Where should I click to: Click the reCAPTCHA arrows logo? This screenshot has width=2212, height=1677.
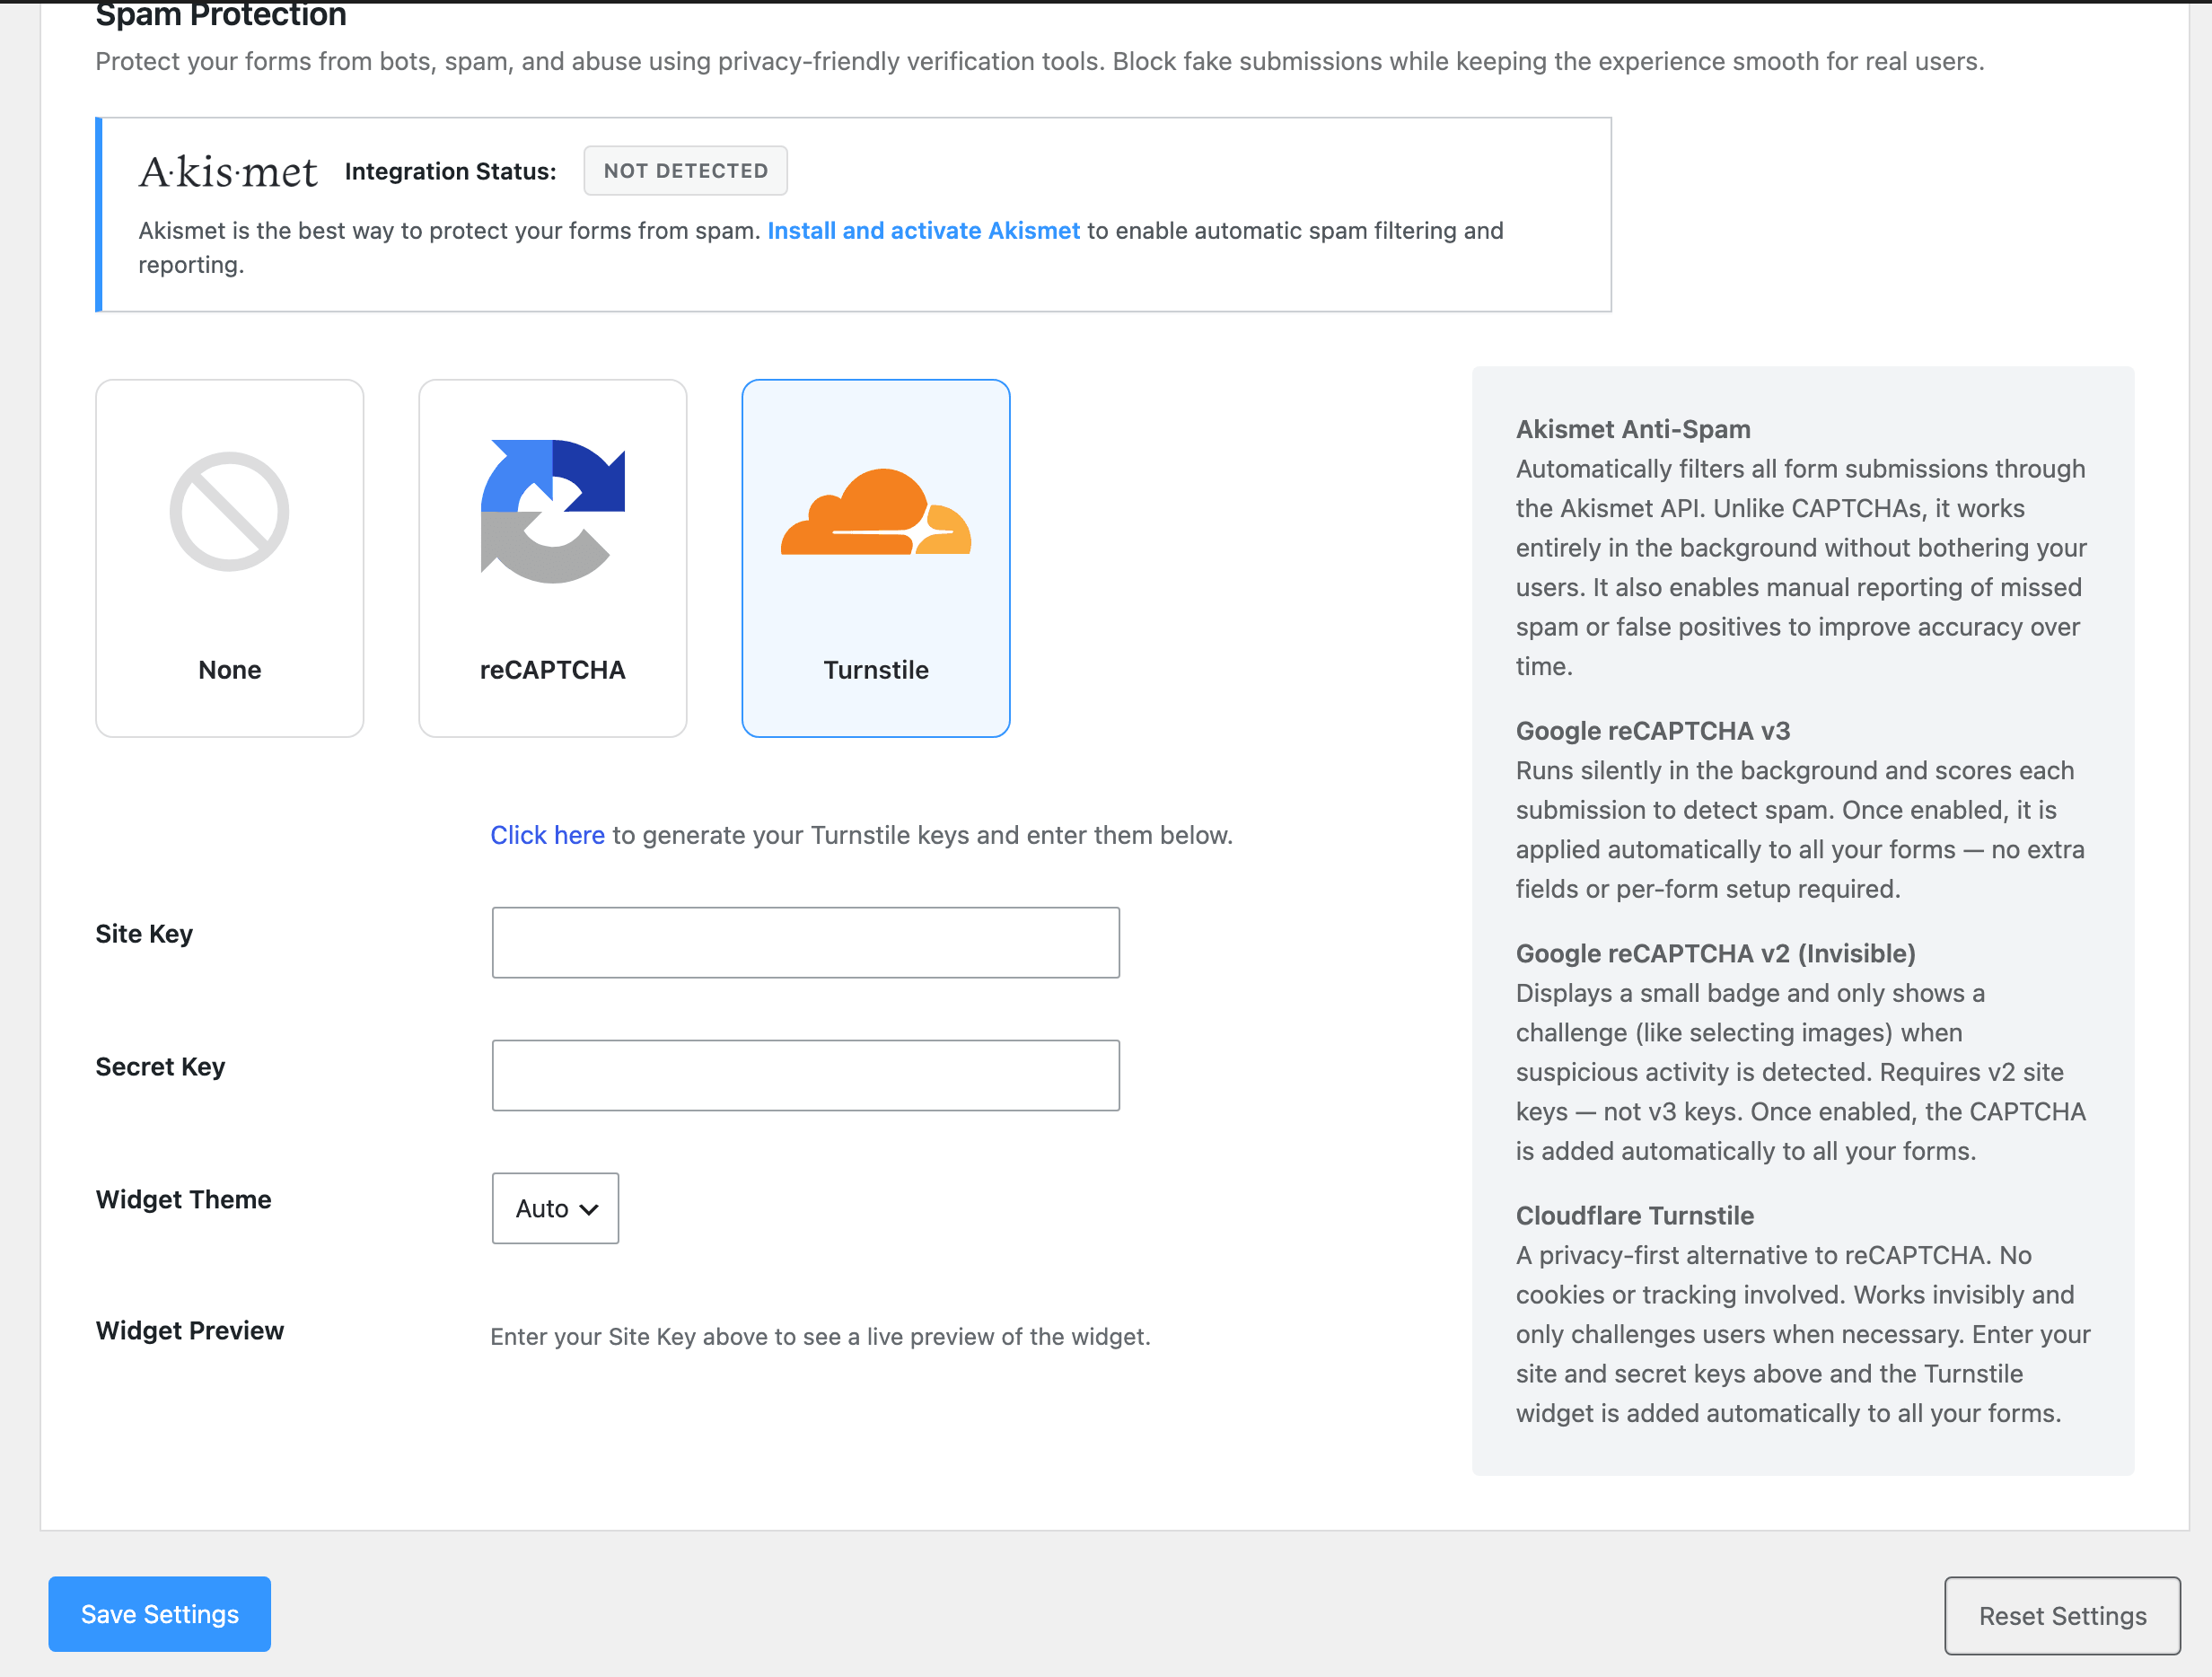552,511
